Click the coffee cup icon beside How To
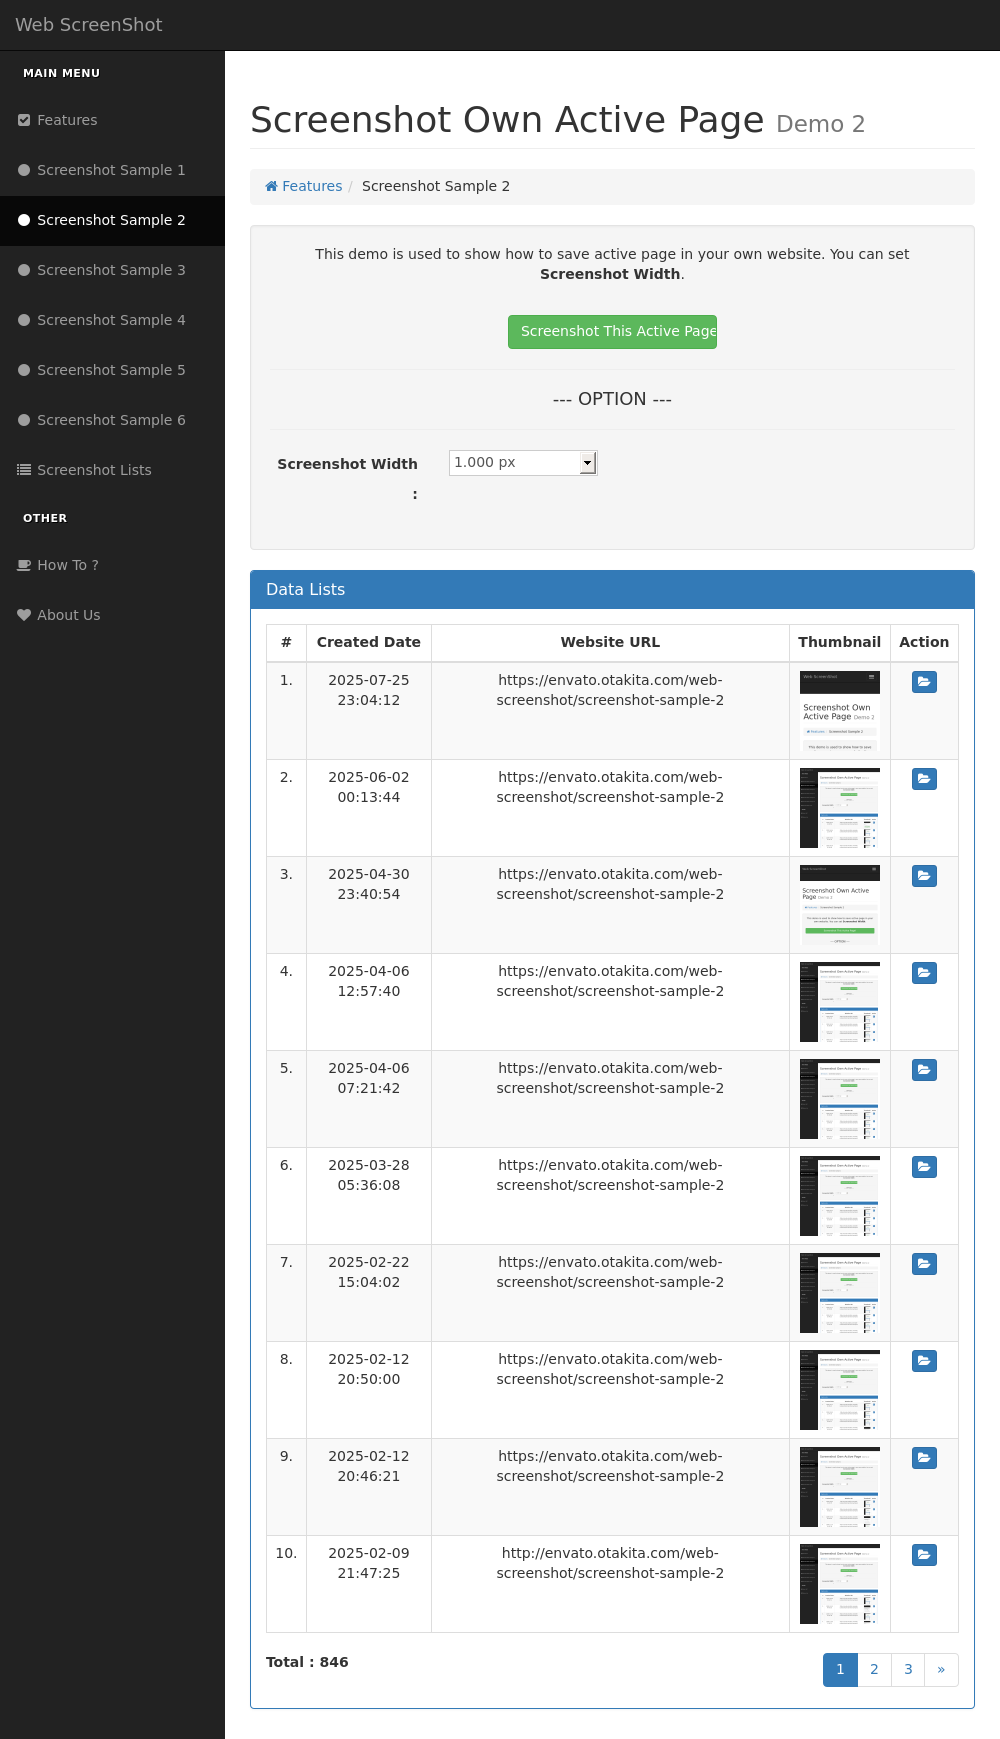The width and height of the screenshot is (1000, 1739). [24, 565]
